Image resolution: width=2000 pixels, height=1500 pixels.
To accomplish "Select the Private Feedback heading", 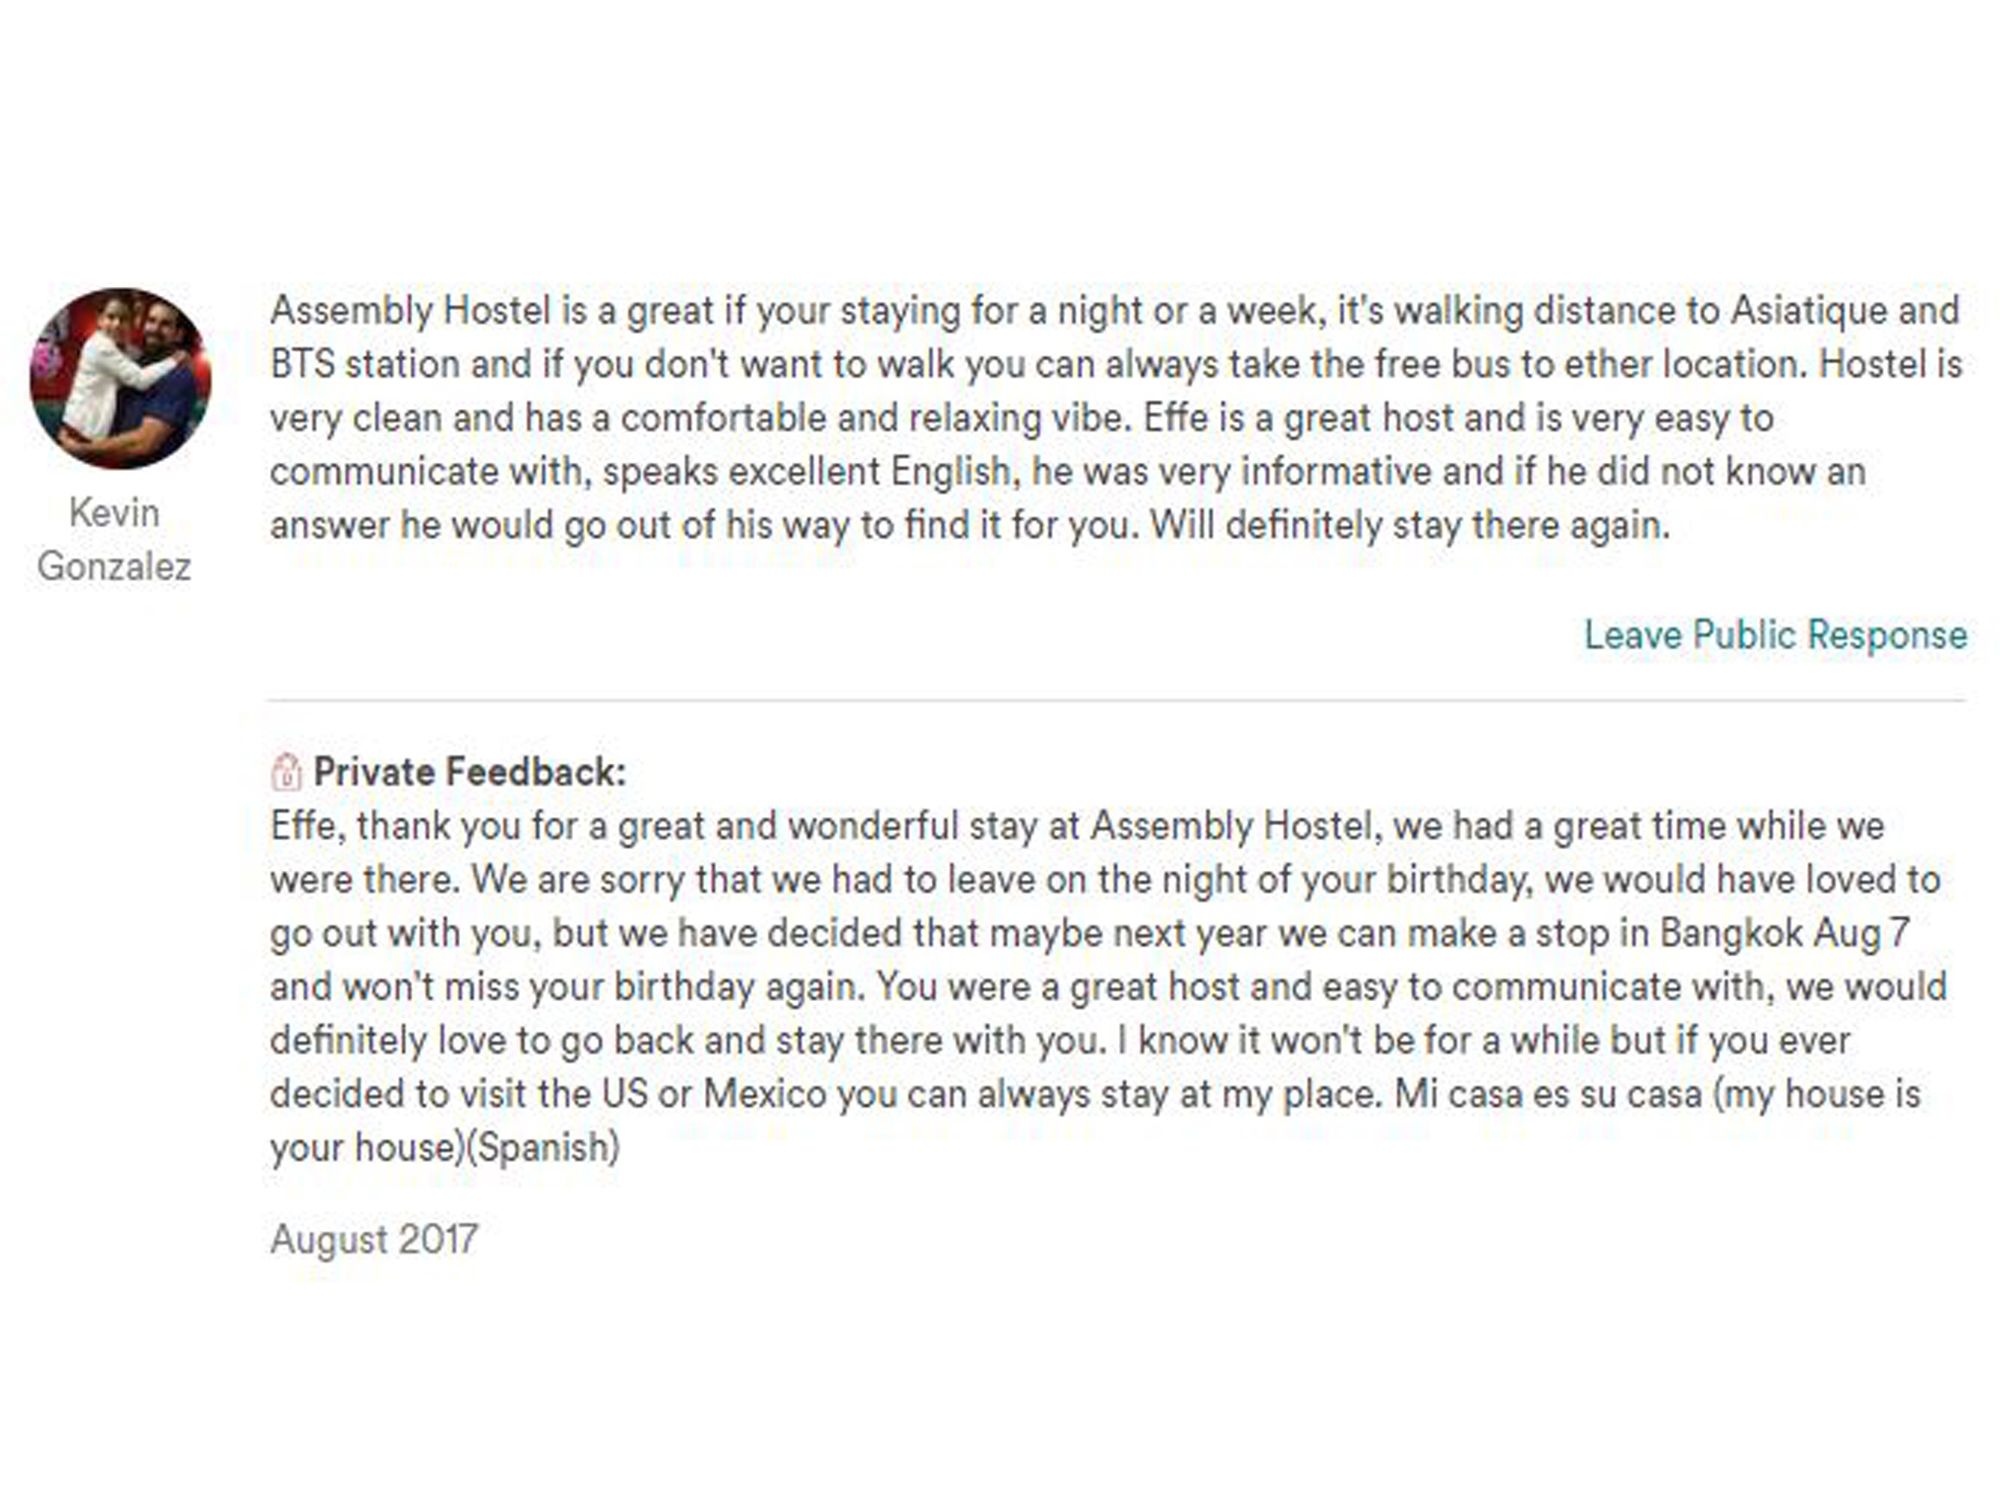I will [x=470, y=772].
